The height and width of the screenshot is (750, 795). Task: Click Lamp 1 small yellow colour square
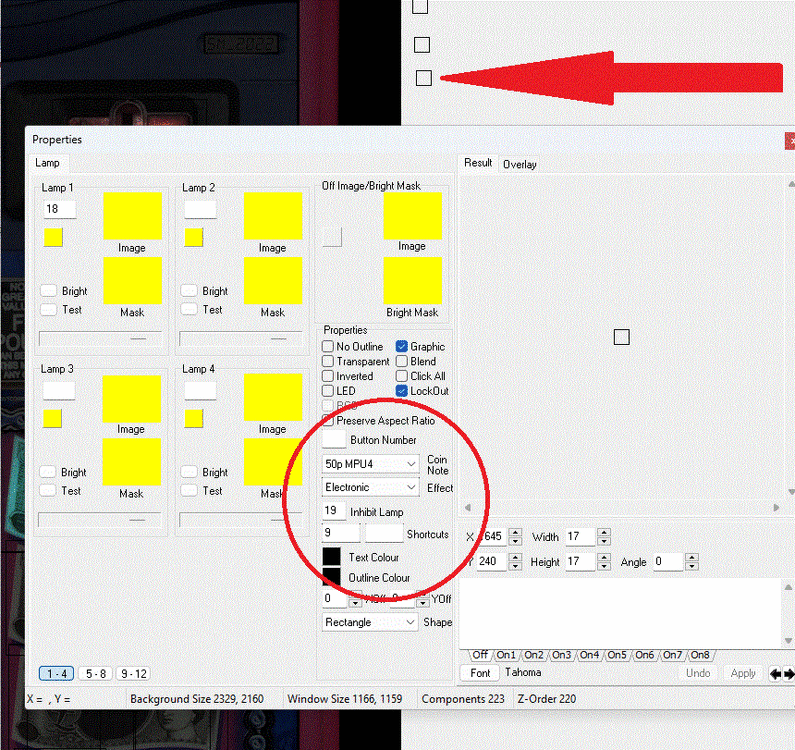[x=54, y=237]
